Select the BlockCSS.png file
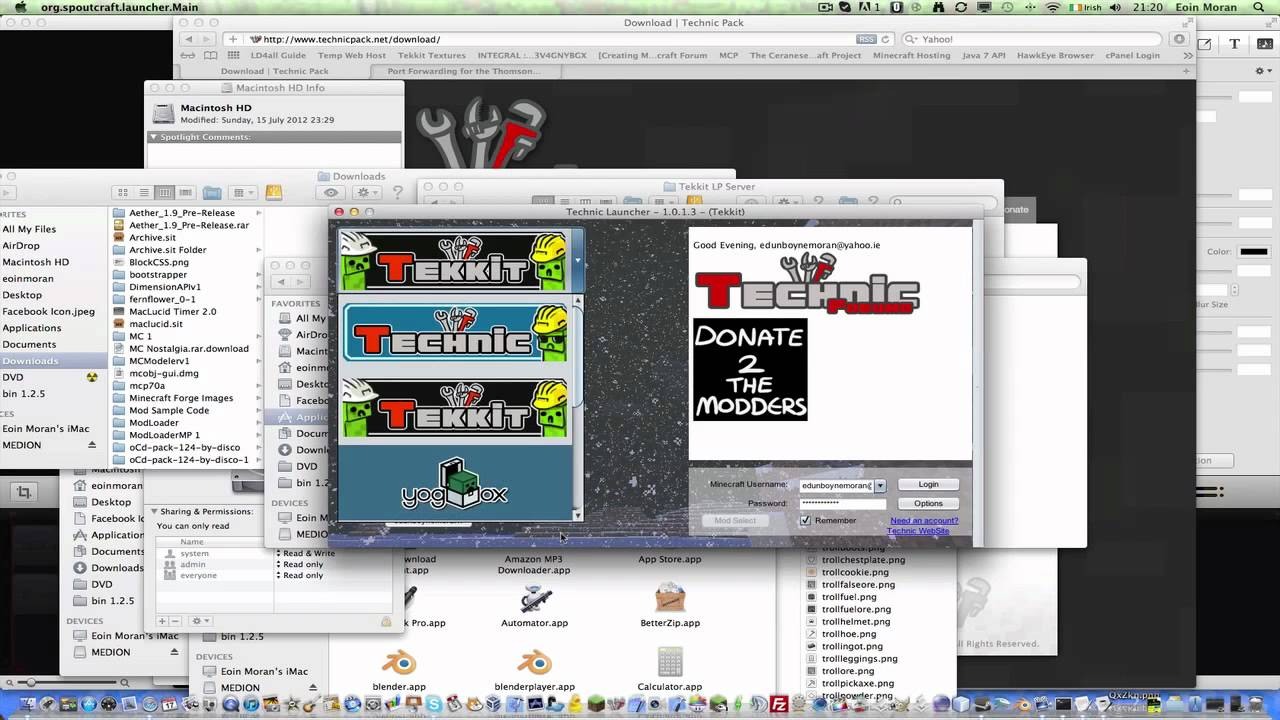 (158, 262)
